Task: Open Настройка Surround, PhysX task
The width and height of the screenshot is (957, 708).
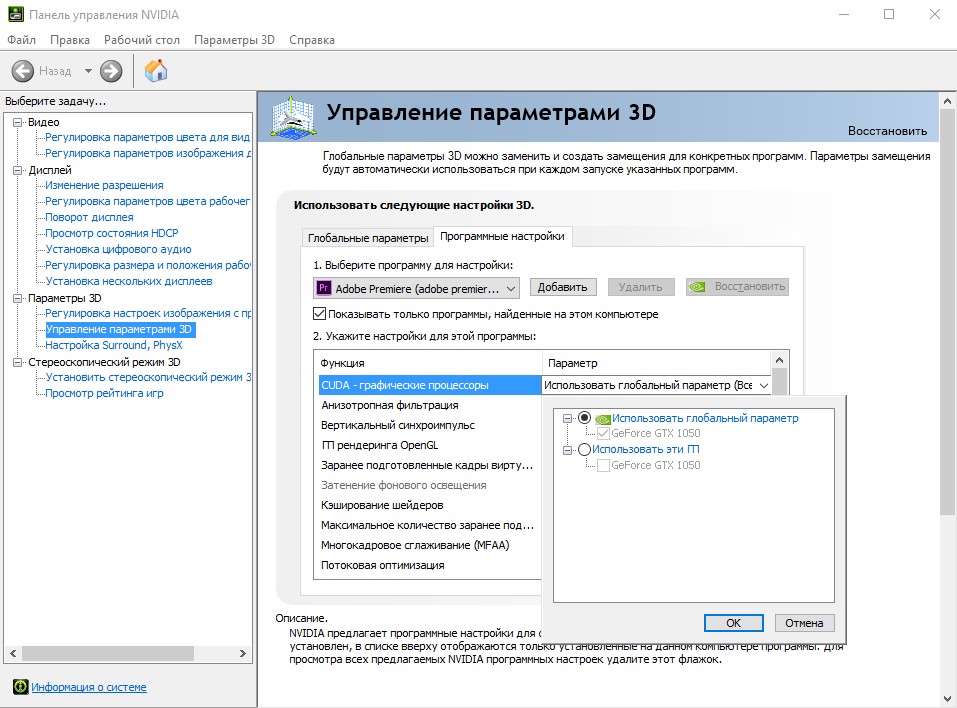Action: 114,345
